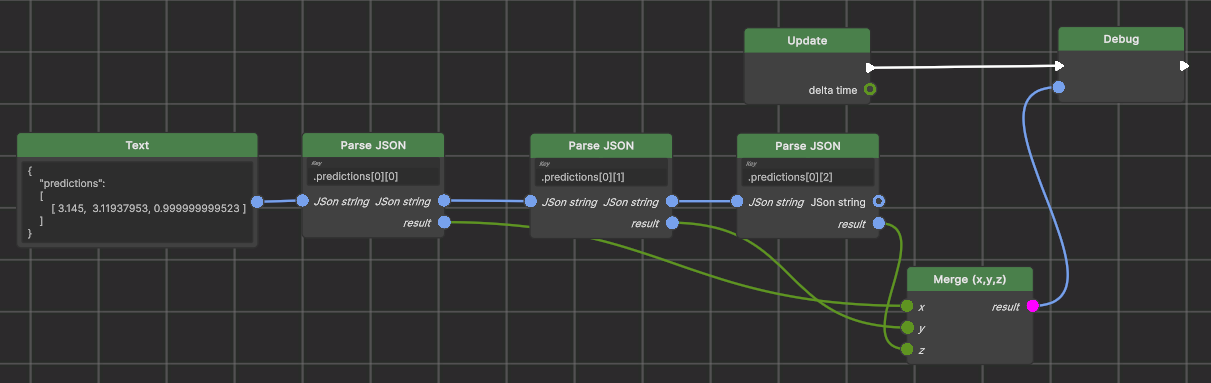1211x383 pixels.
Task: Click result port of .predictions[0][2] node
Action: click(x=879, y=223)
